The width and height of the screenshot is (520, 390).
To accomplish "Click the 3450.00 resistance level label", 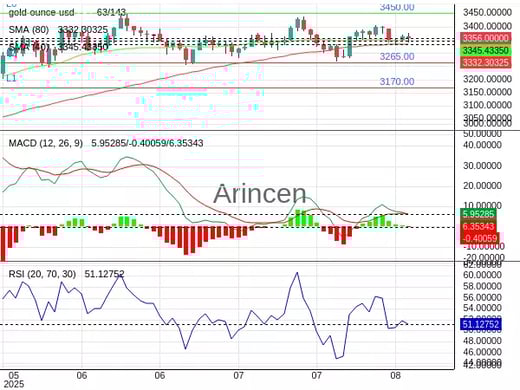I will point(397,7).
